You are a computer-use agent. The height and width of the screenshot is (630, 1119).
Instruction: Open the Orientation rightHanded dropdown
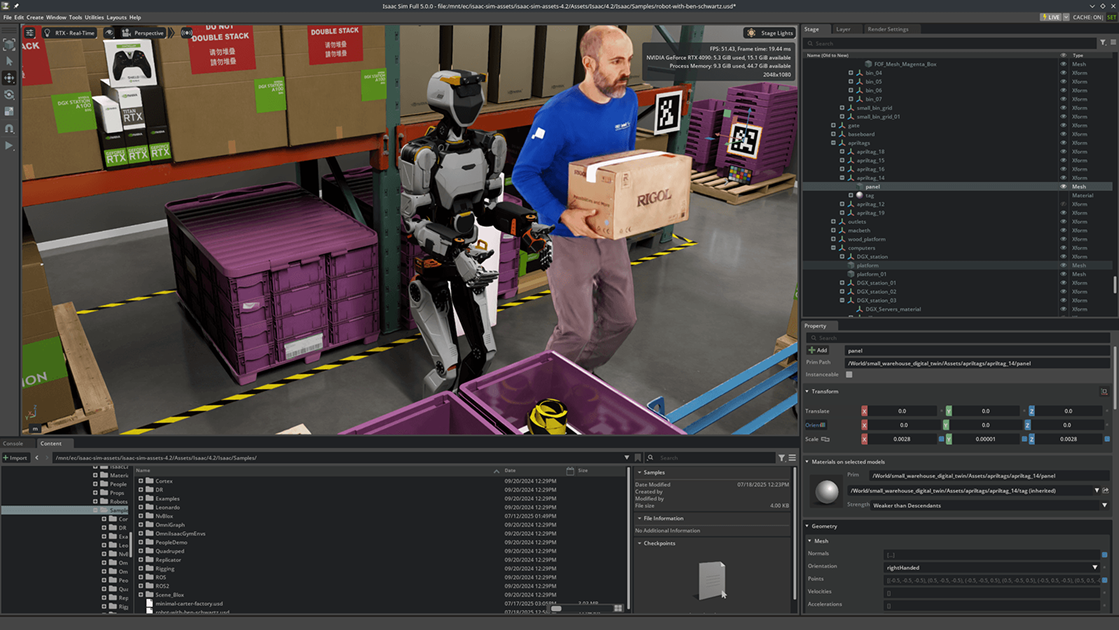(991, 567)
